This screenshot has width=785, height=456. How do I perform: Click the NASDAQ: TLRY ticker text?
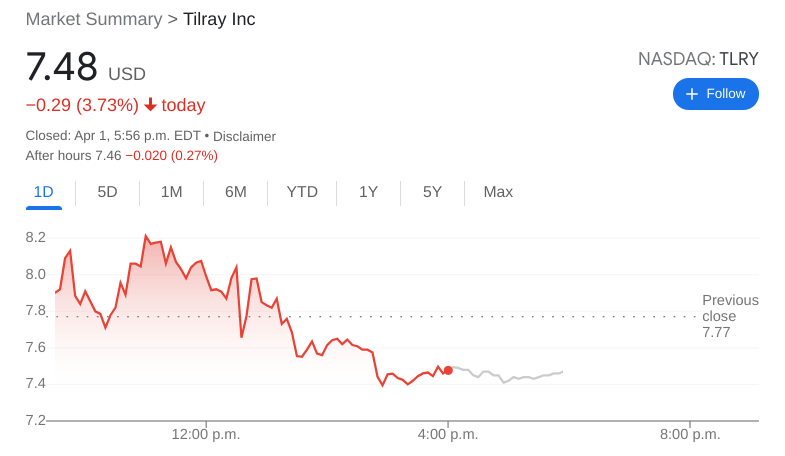698,59
